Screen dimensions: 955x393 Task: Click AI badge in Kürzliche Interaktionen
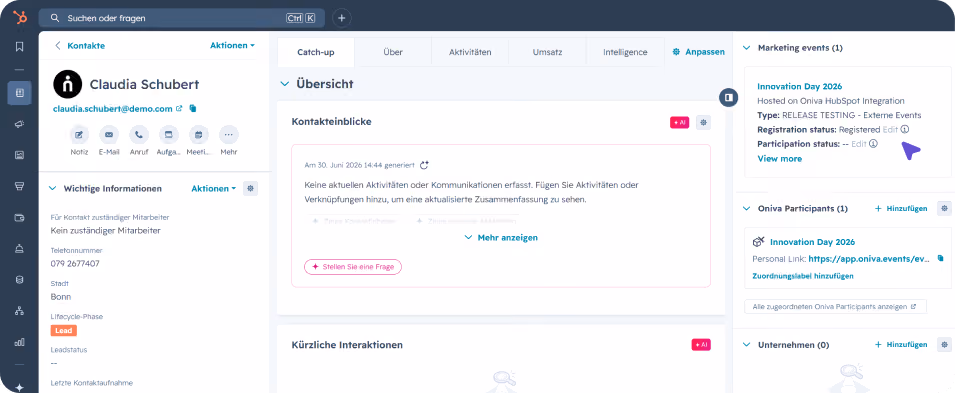pos(701,345)
